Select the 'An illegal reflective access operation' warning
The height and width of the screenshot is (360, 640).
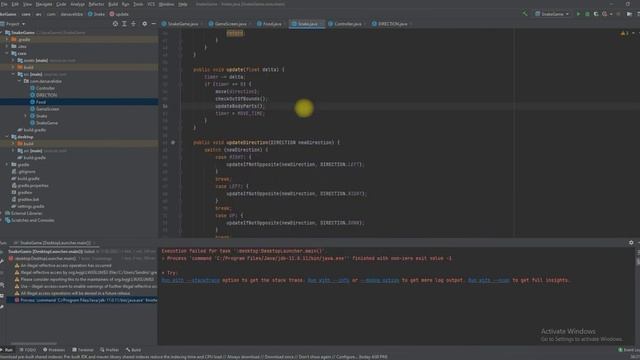coord(65,265)
